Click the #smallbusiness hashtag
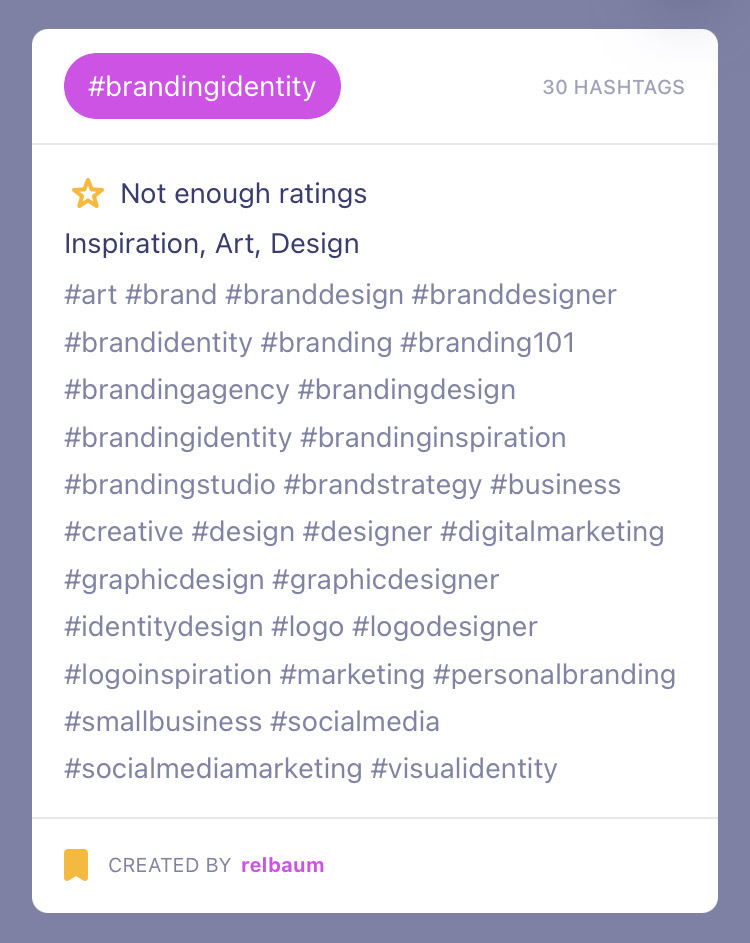Screen dimensions: 750x943 click(163, 722)
